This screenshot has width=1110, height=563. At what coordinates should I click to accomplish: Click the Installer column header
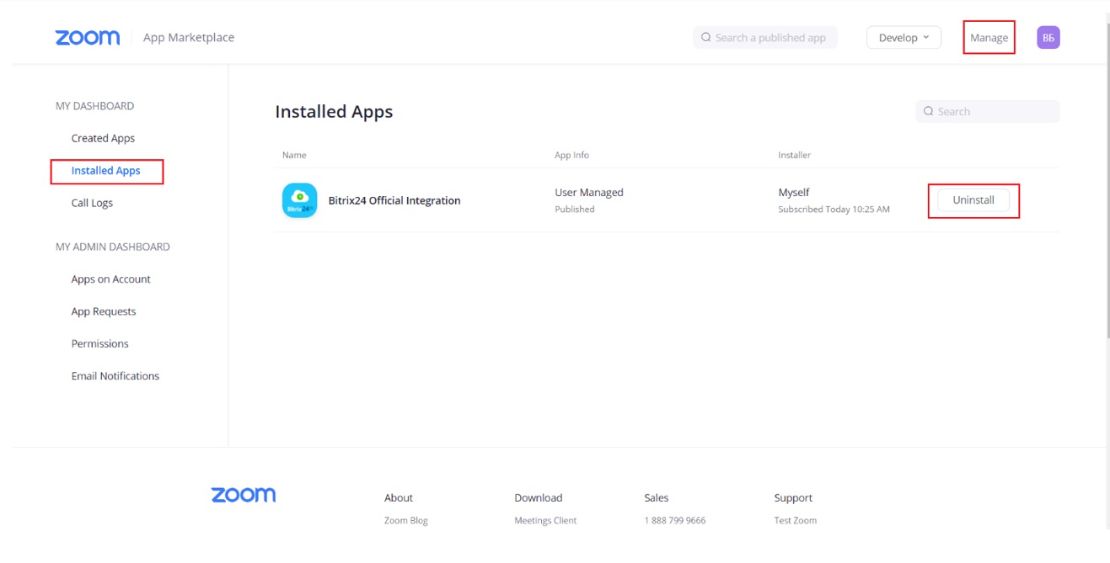[x=794, y=155]
